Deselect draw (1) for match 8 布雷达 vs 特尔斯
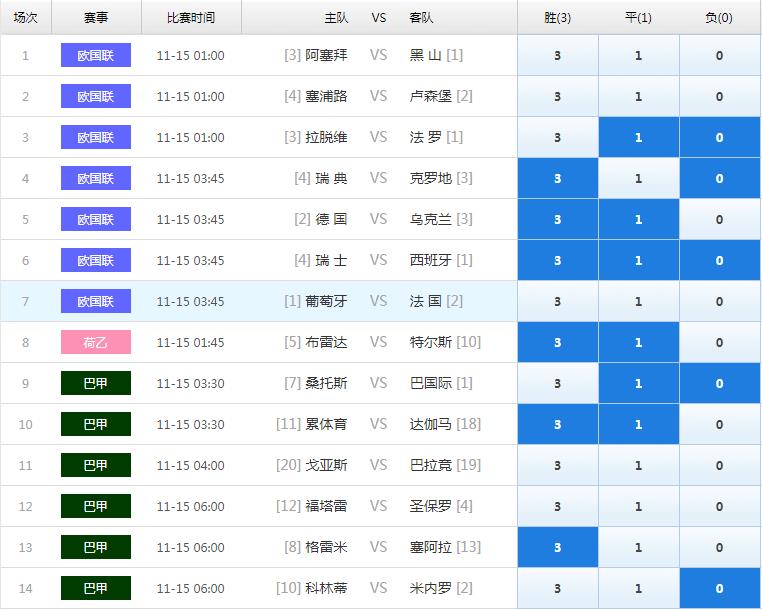 pos(639,342)
